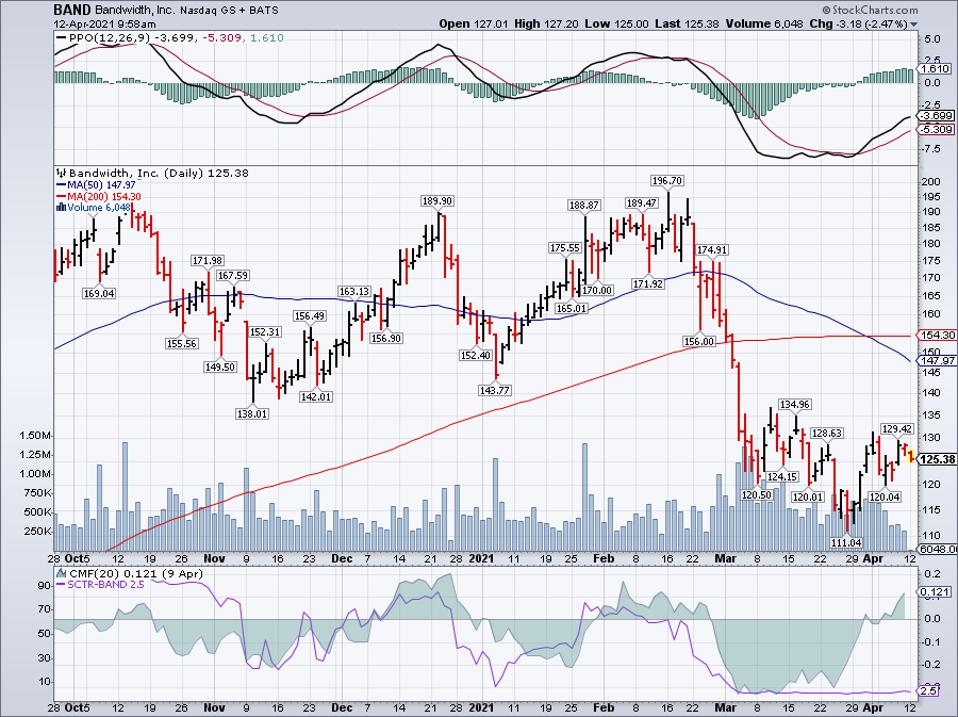The image size is (958, 717).
Task: Open the blue dropdown arrow after Chg
Action: click(914, 24)
